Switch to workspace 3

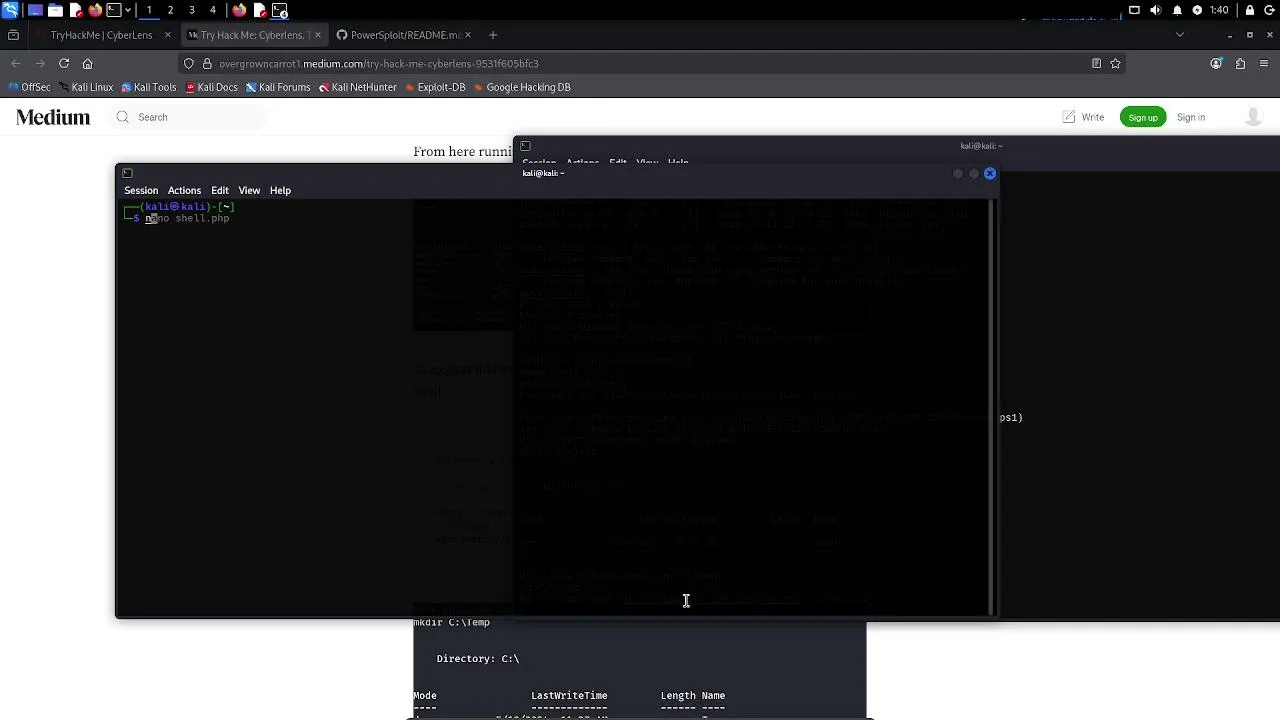click(x=191, y=10)
